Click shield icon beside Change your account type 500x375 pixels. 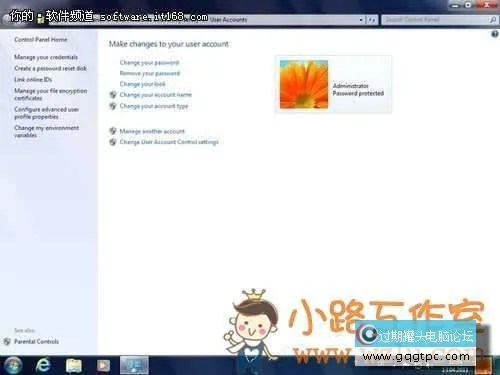[113, 106]
